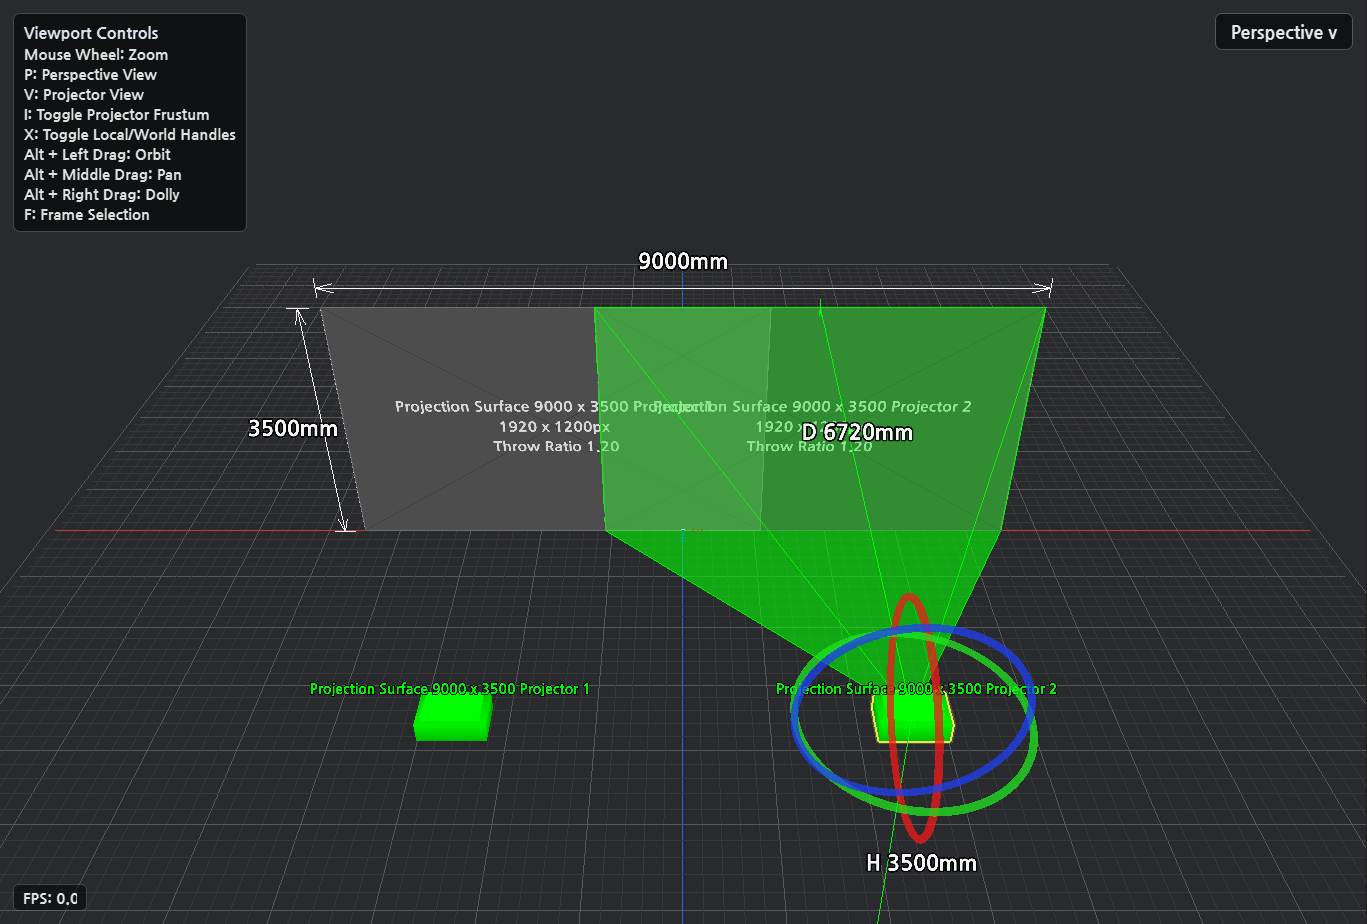The image size is (1367, 924).
Task: Click the Frame Selection shortcut hint
Action: point(87,214)
